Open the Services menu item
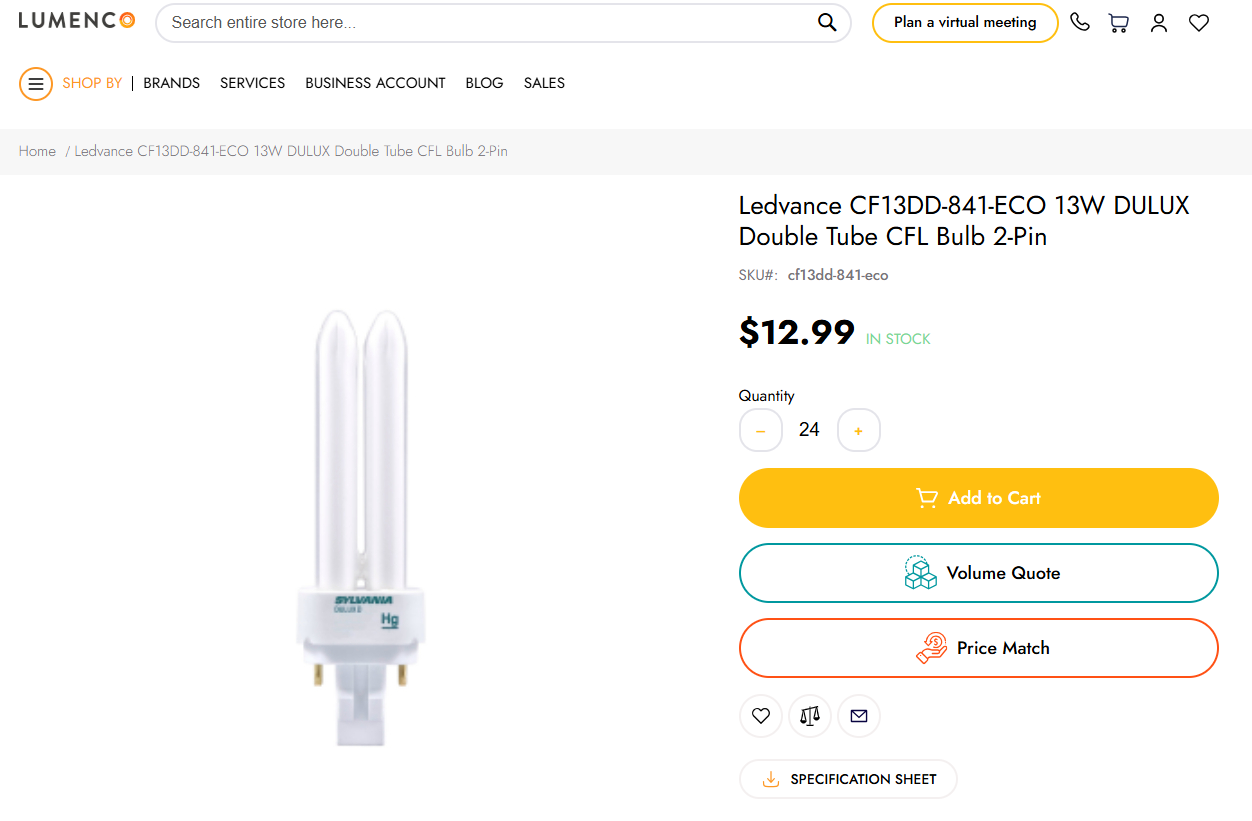 (x=252, y=83)
